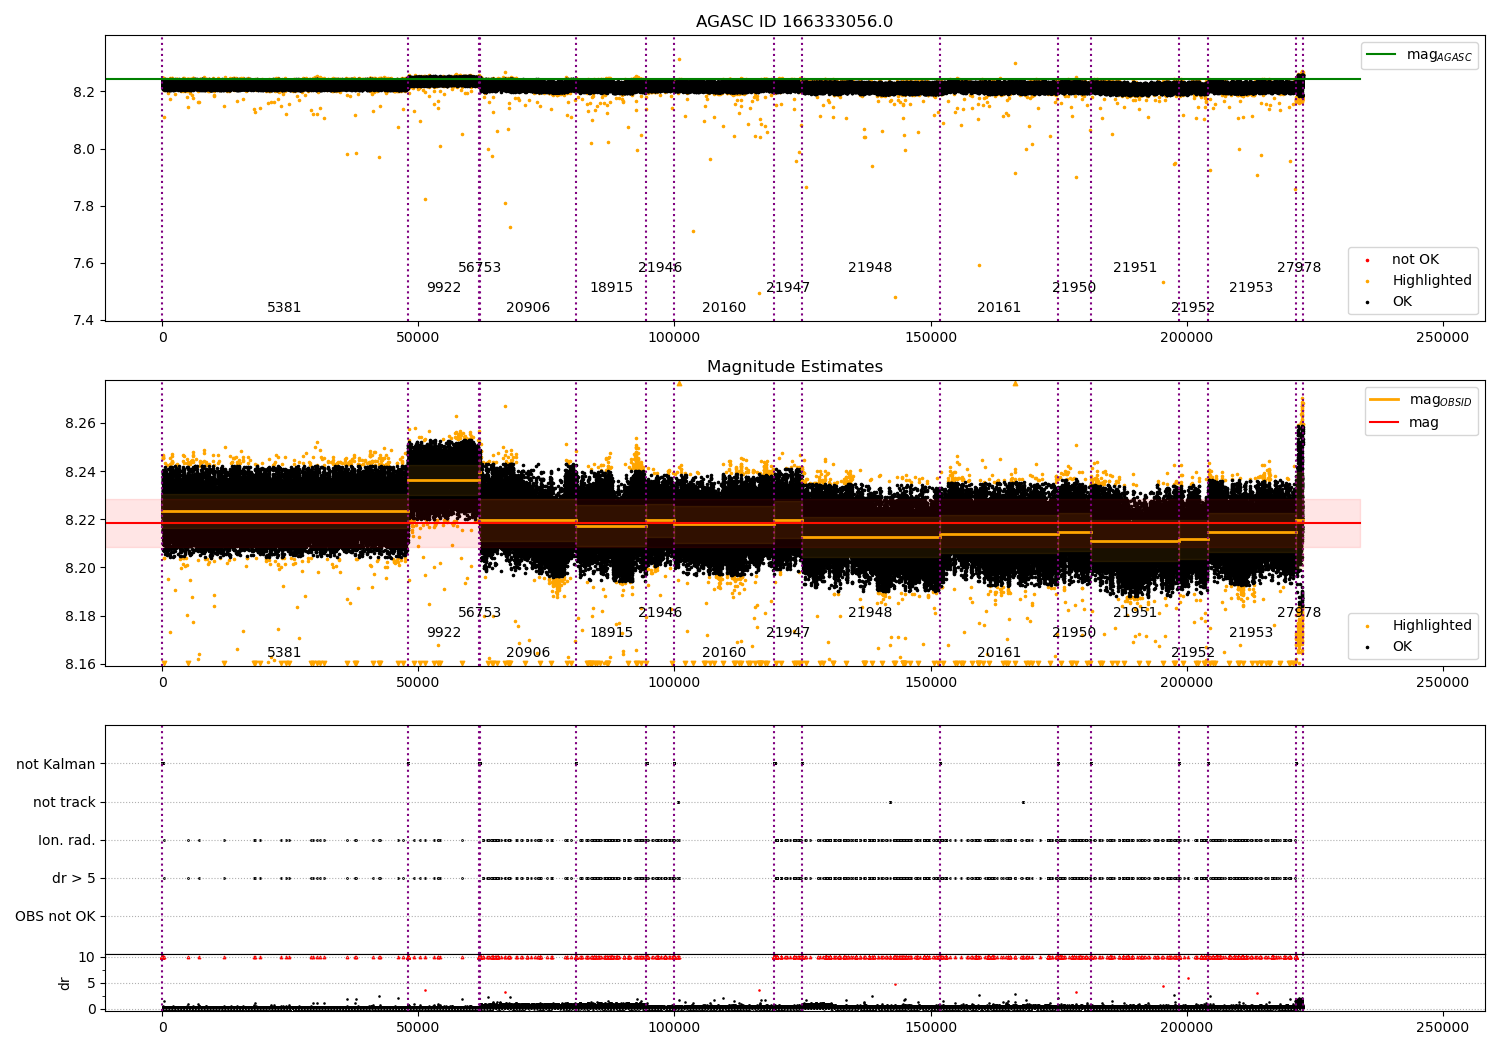
Task: Select 18915 label in Magnitude Estimates plot
Action: [611, 633]
